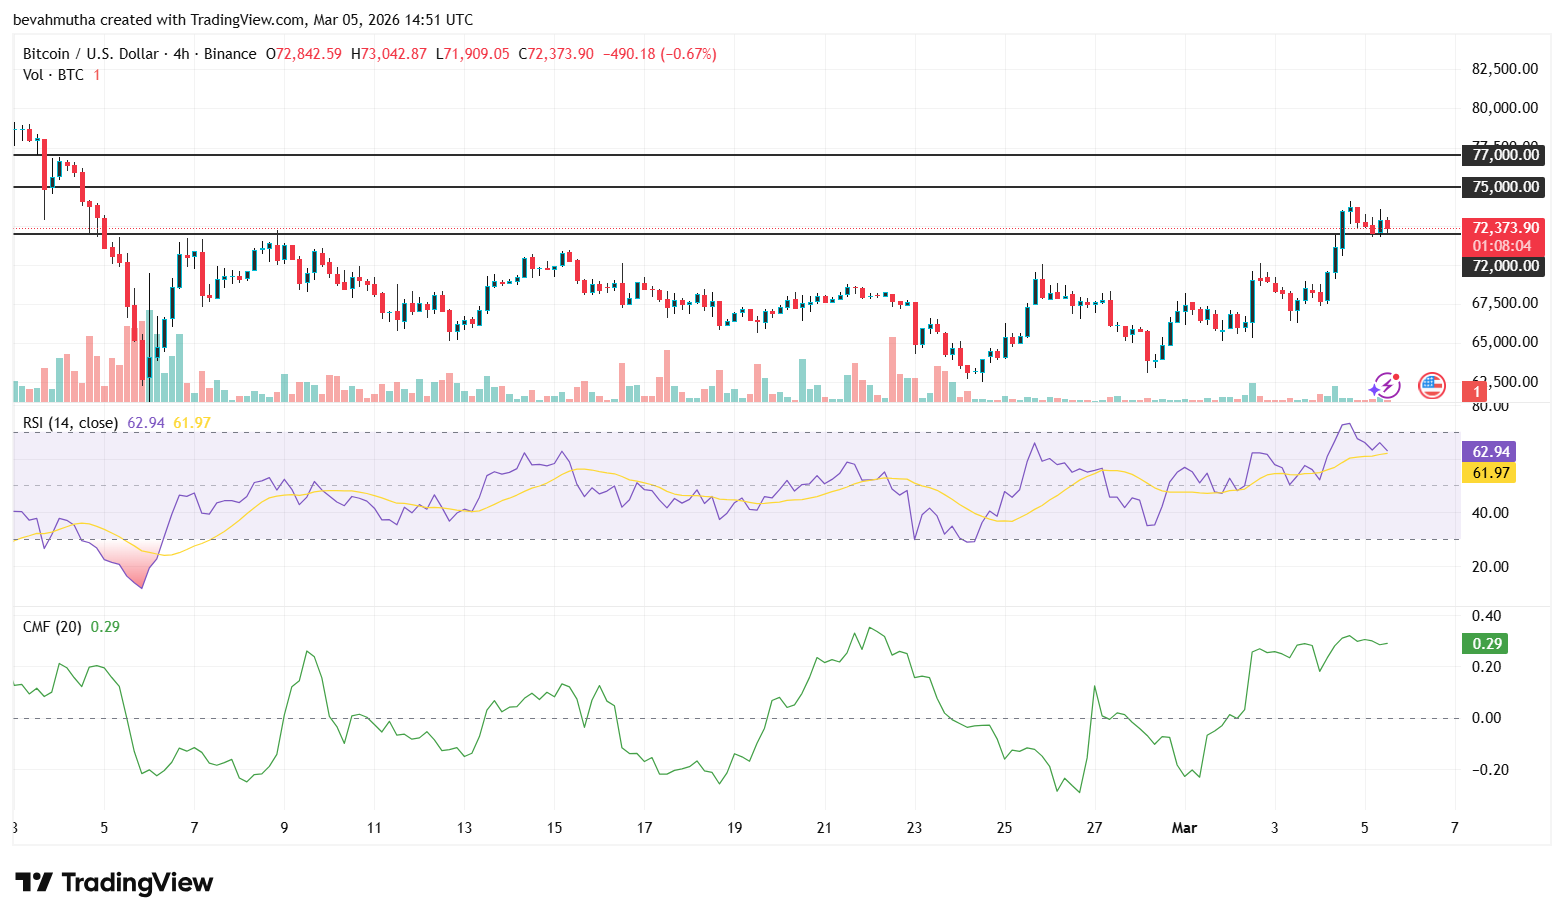Open the Bitcoin / U.S. Dollar symbol title
The height and width of the screenshot is (920, 1564).
click(90, 53)
